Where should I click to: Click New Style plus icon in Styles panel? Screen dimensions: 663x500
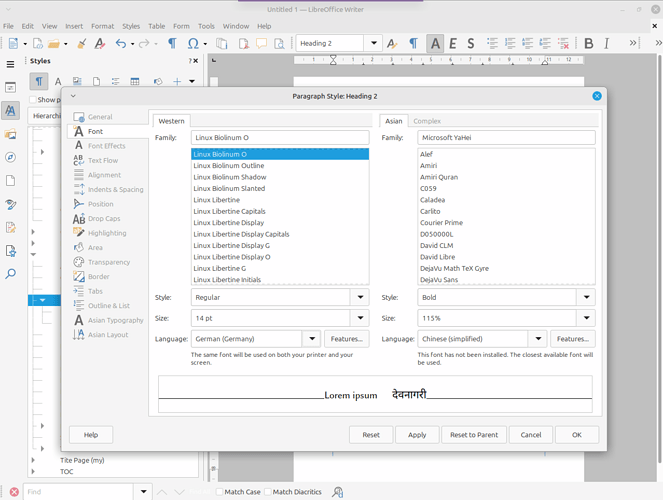(x=177, y=82)
